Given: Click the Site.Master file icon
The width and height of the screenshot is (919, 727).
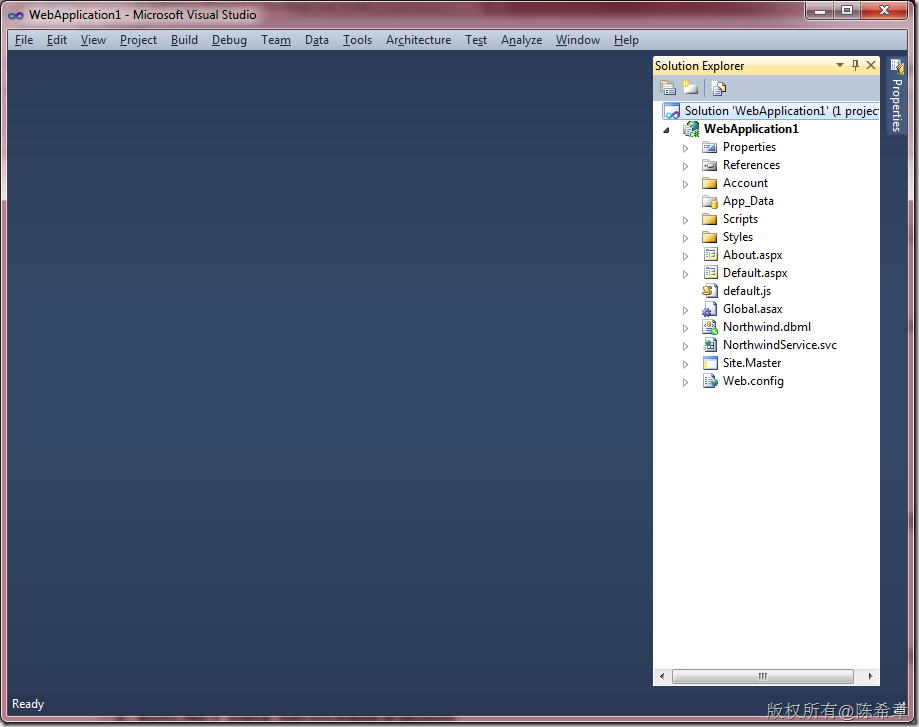Looking at the screenshot, I should (x=710, y=363).
